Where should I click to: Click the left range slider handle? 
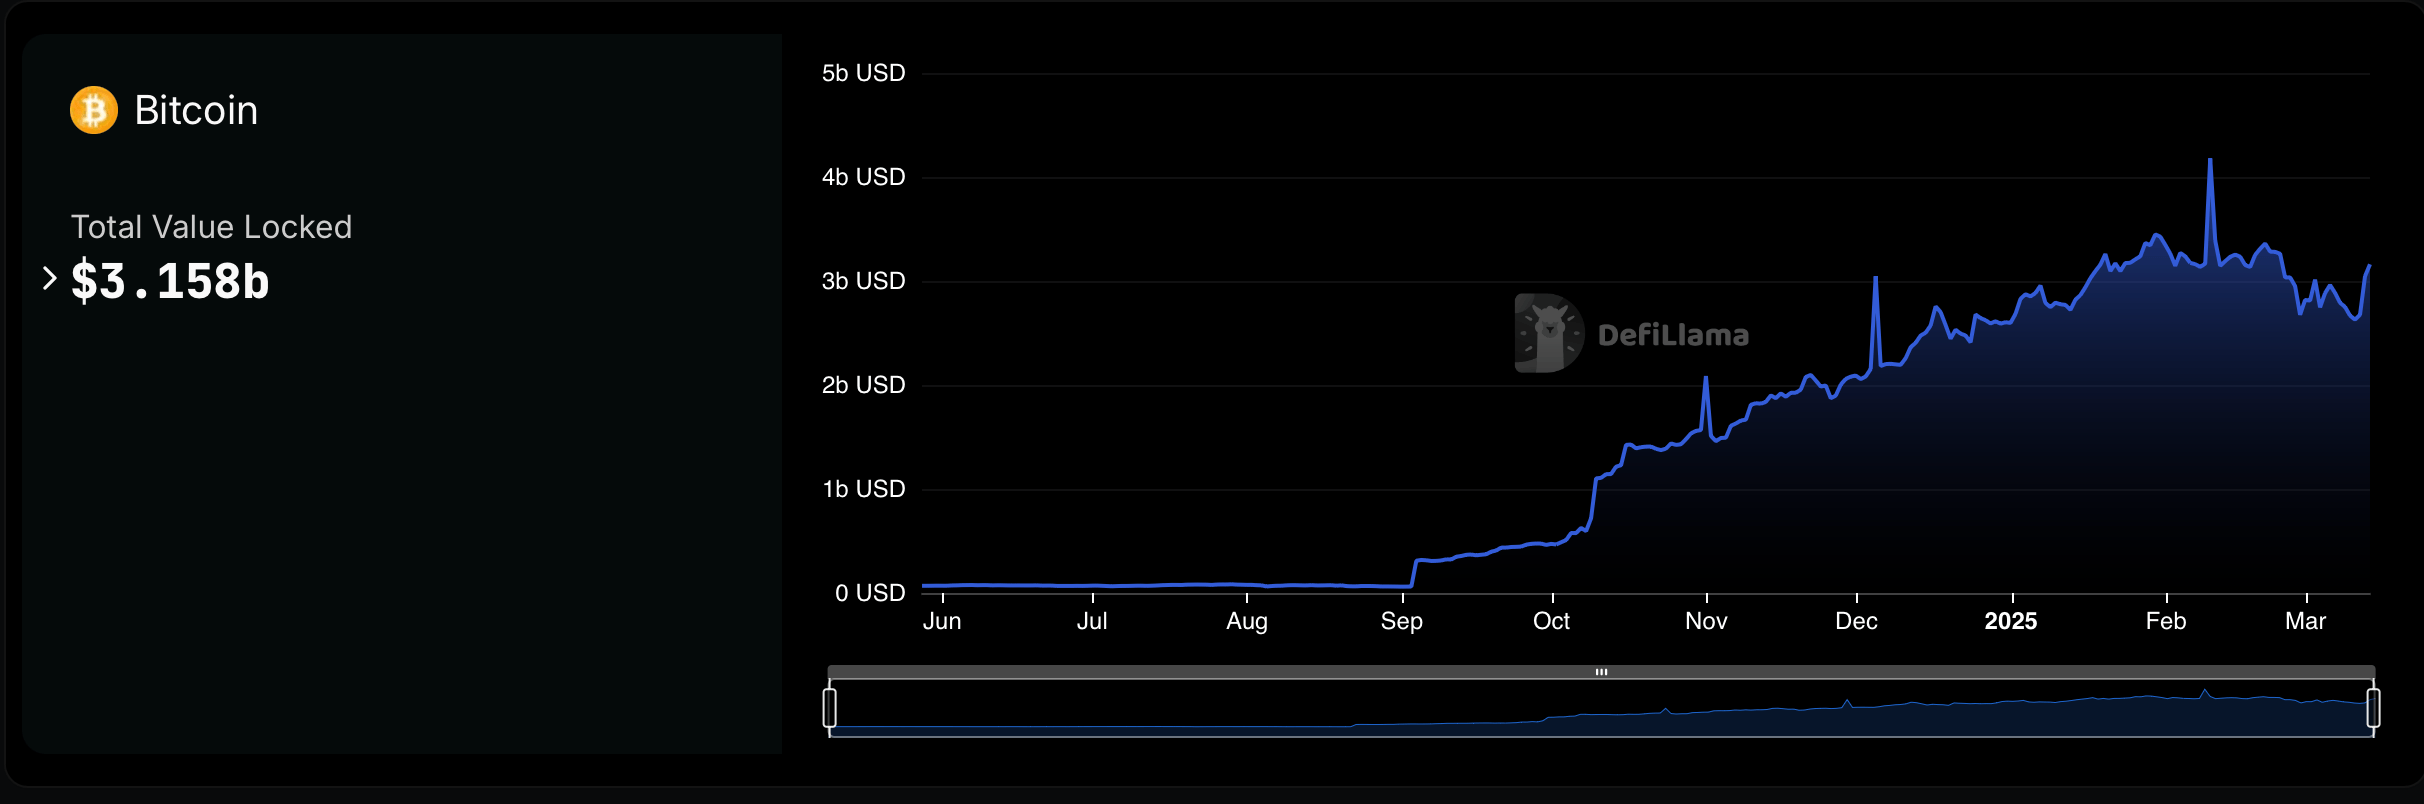click(x=829, y=707)
